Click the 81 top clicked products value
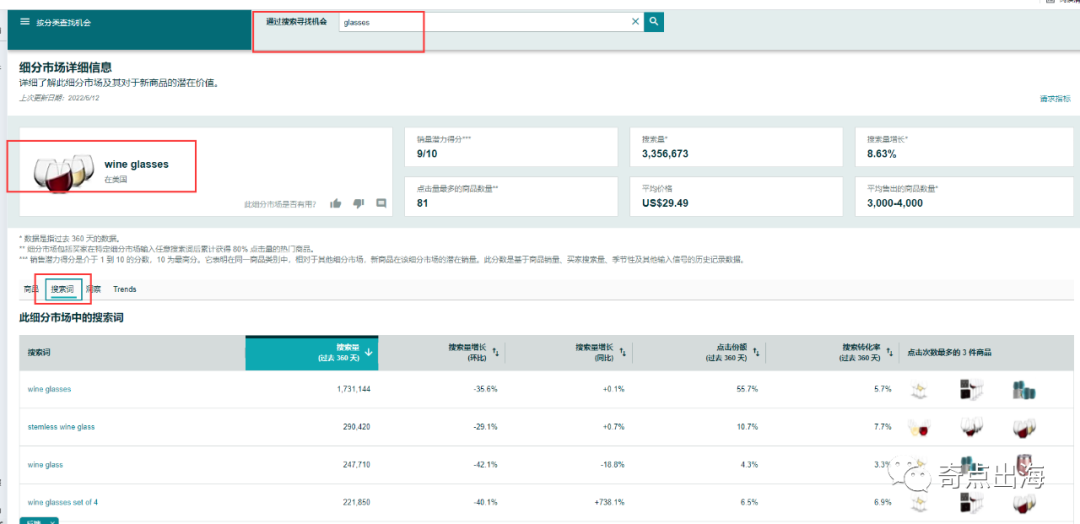The image size is (1080, 524). point(422,203)
